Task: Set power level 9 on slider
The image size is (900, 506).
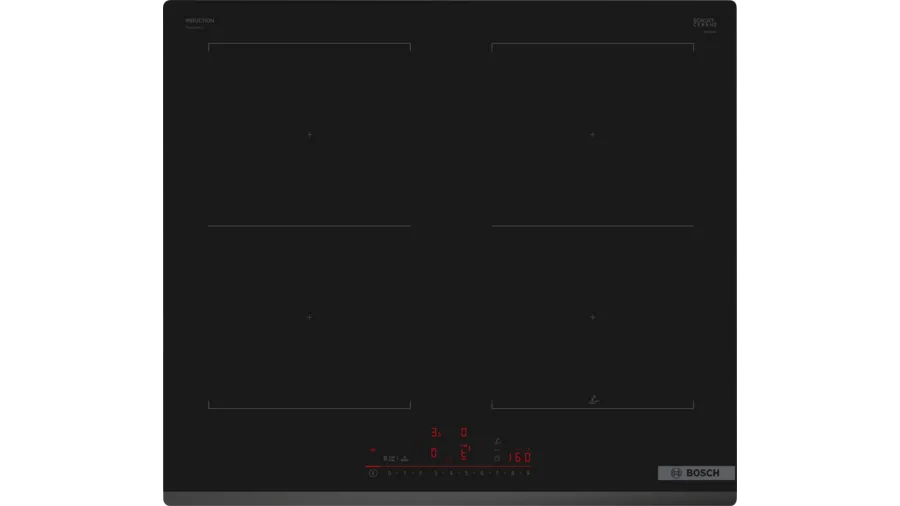Action: pos(527,473)
